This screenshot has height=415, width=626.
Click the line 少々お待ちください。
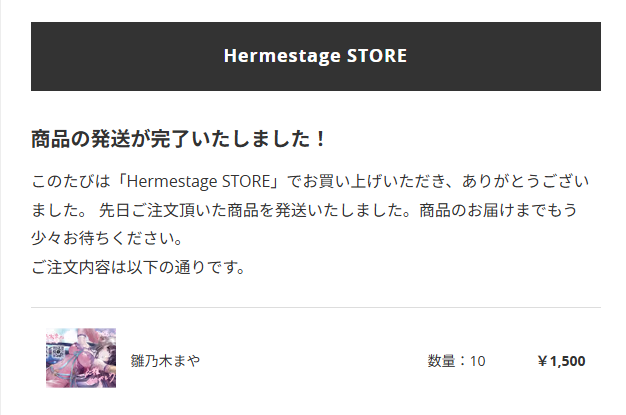click(x=107, y=238)
